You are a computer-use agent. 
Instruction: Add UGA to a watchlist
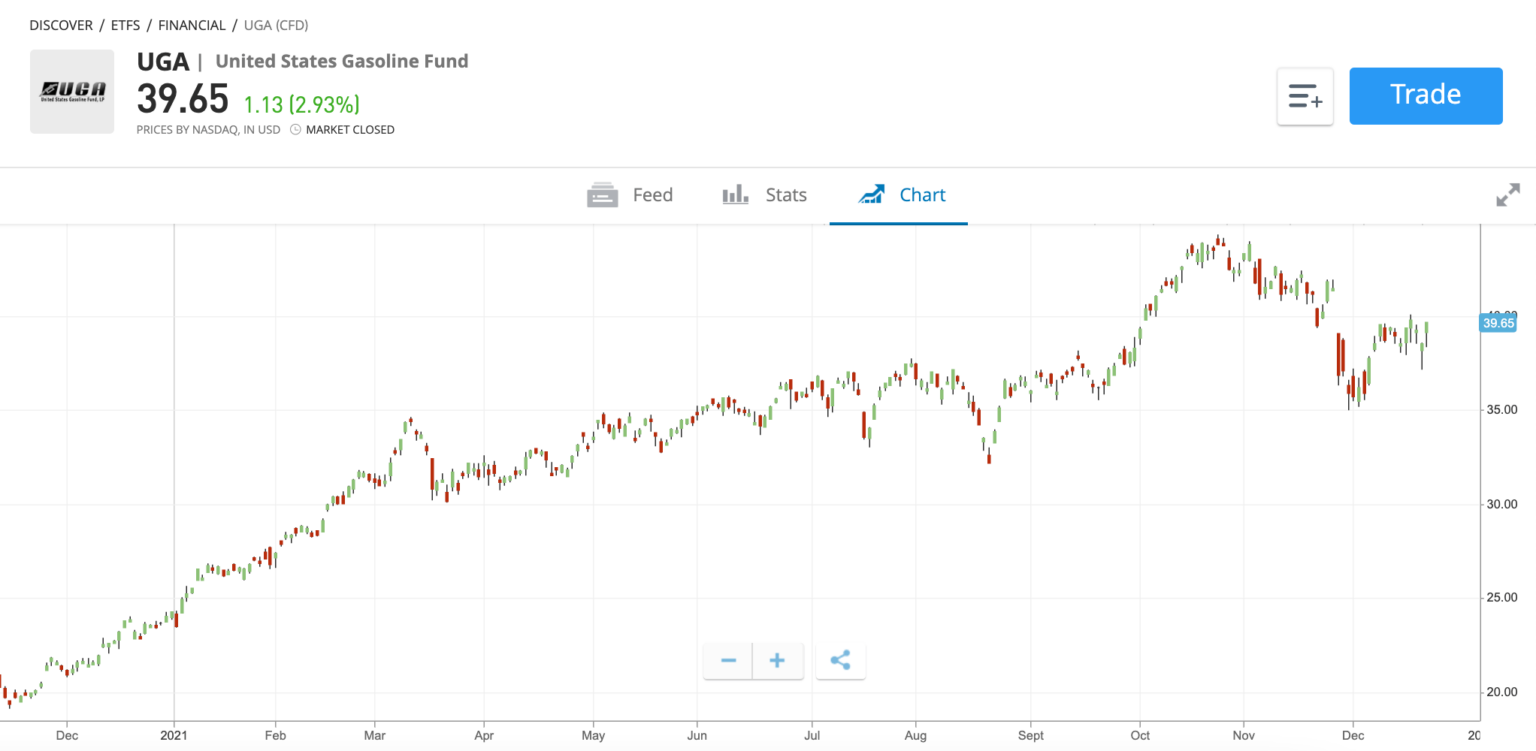(x=1305, y=96)
